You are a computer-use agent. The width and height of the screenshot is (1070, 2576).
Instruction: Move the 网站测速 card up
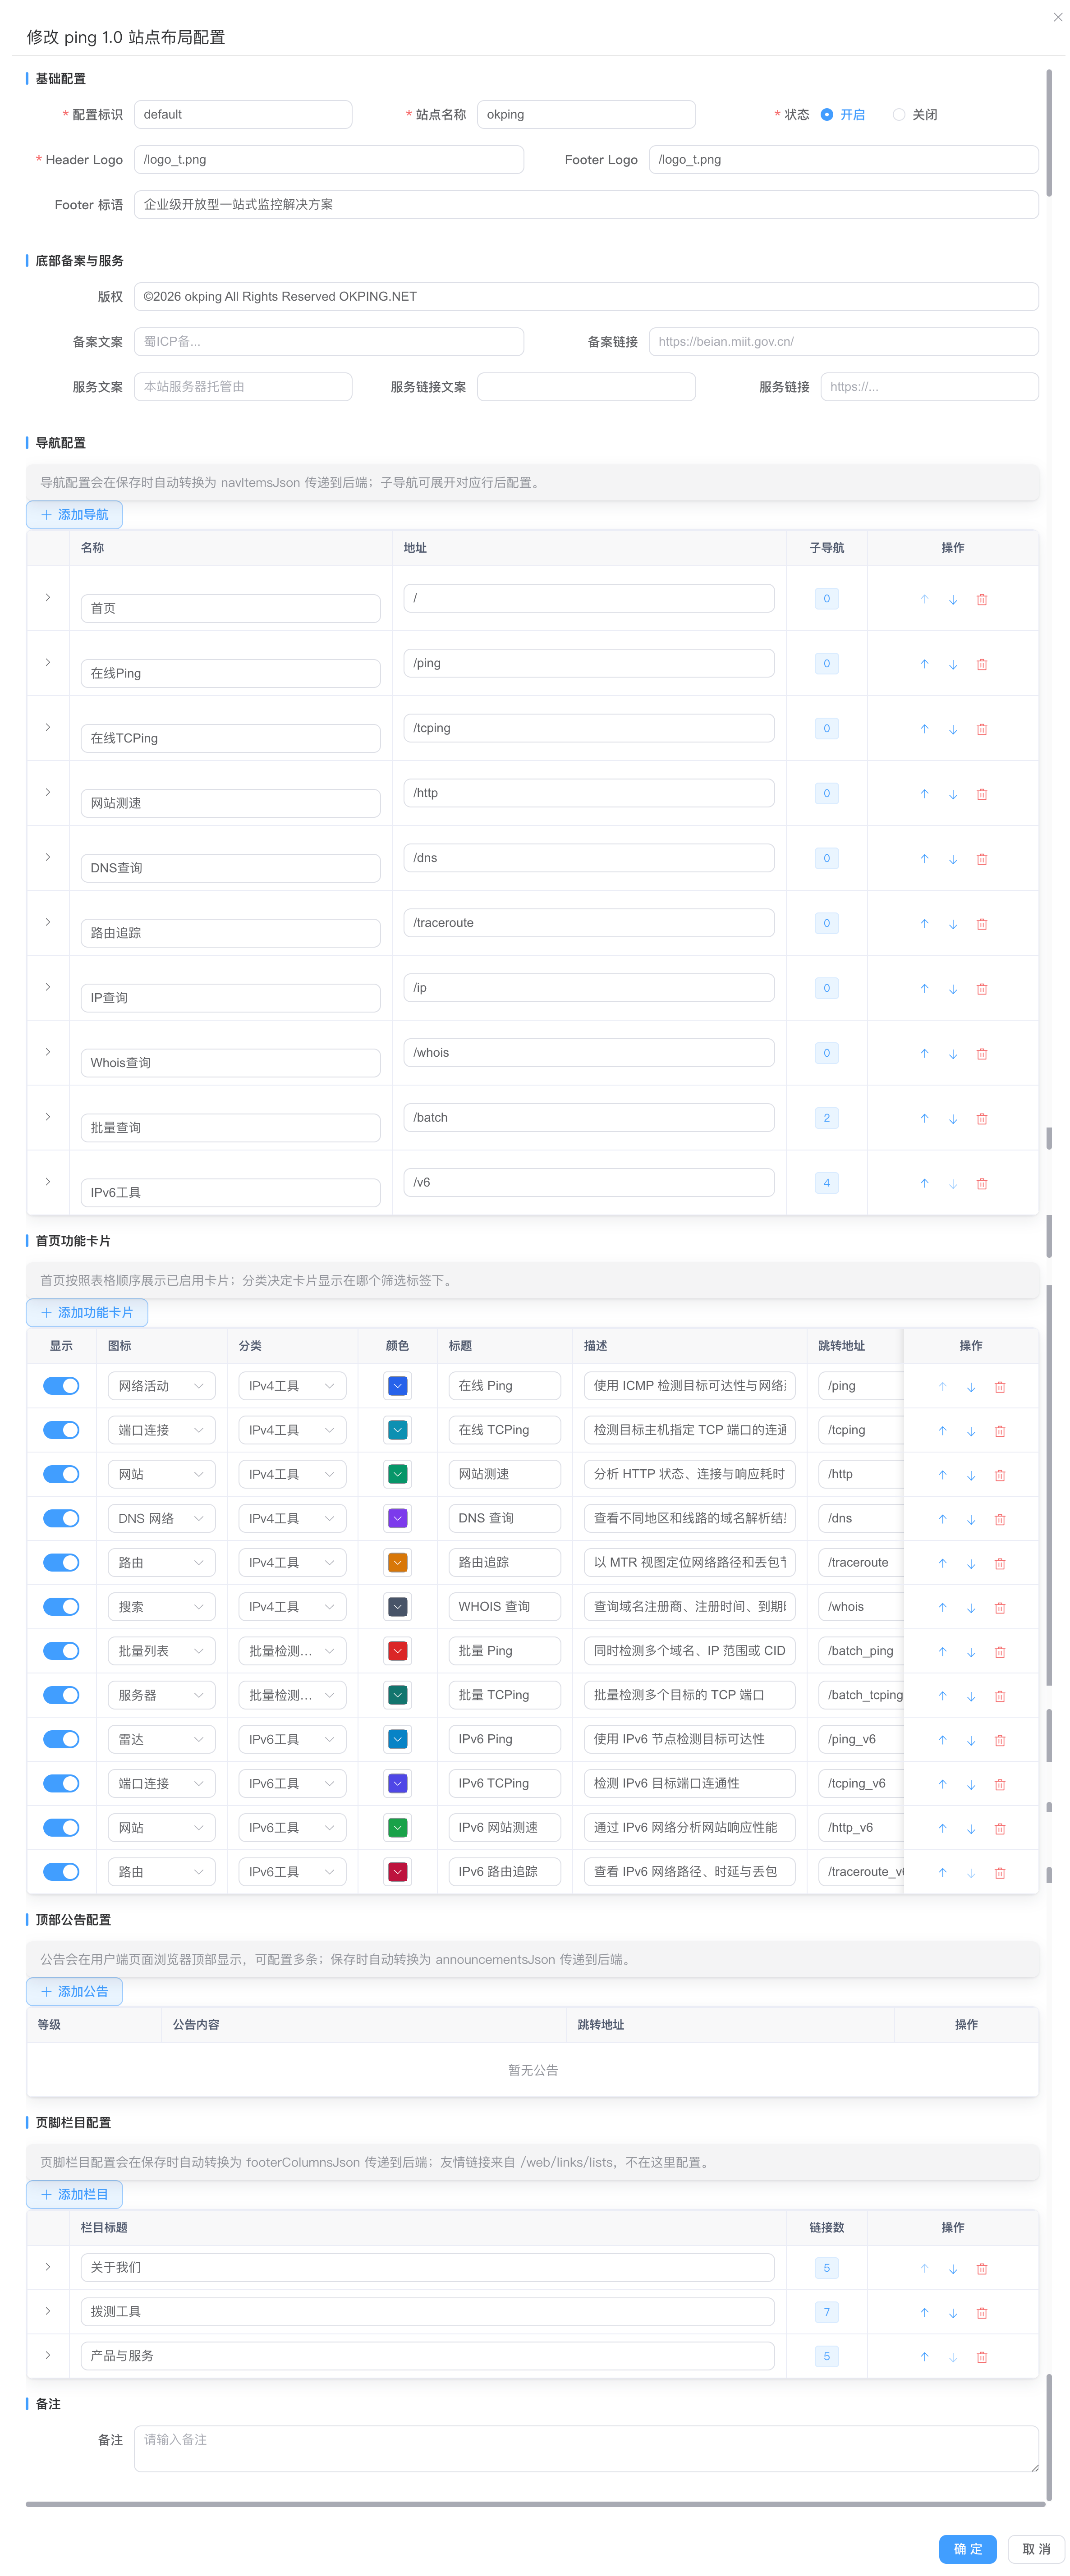pyautogui.click(x=942, y=1475)
